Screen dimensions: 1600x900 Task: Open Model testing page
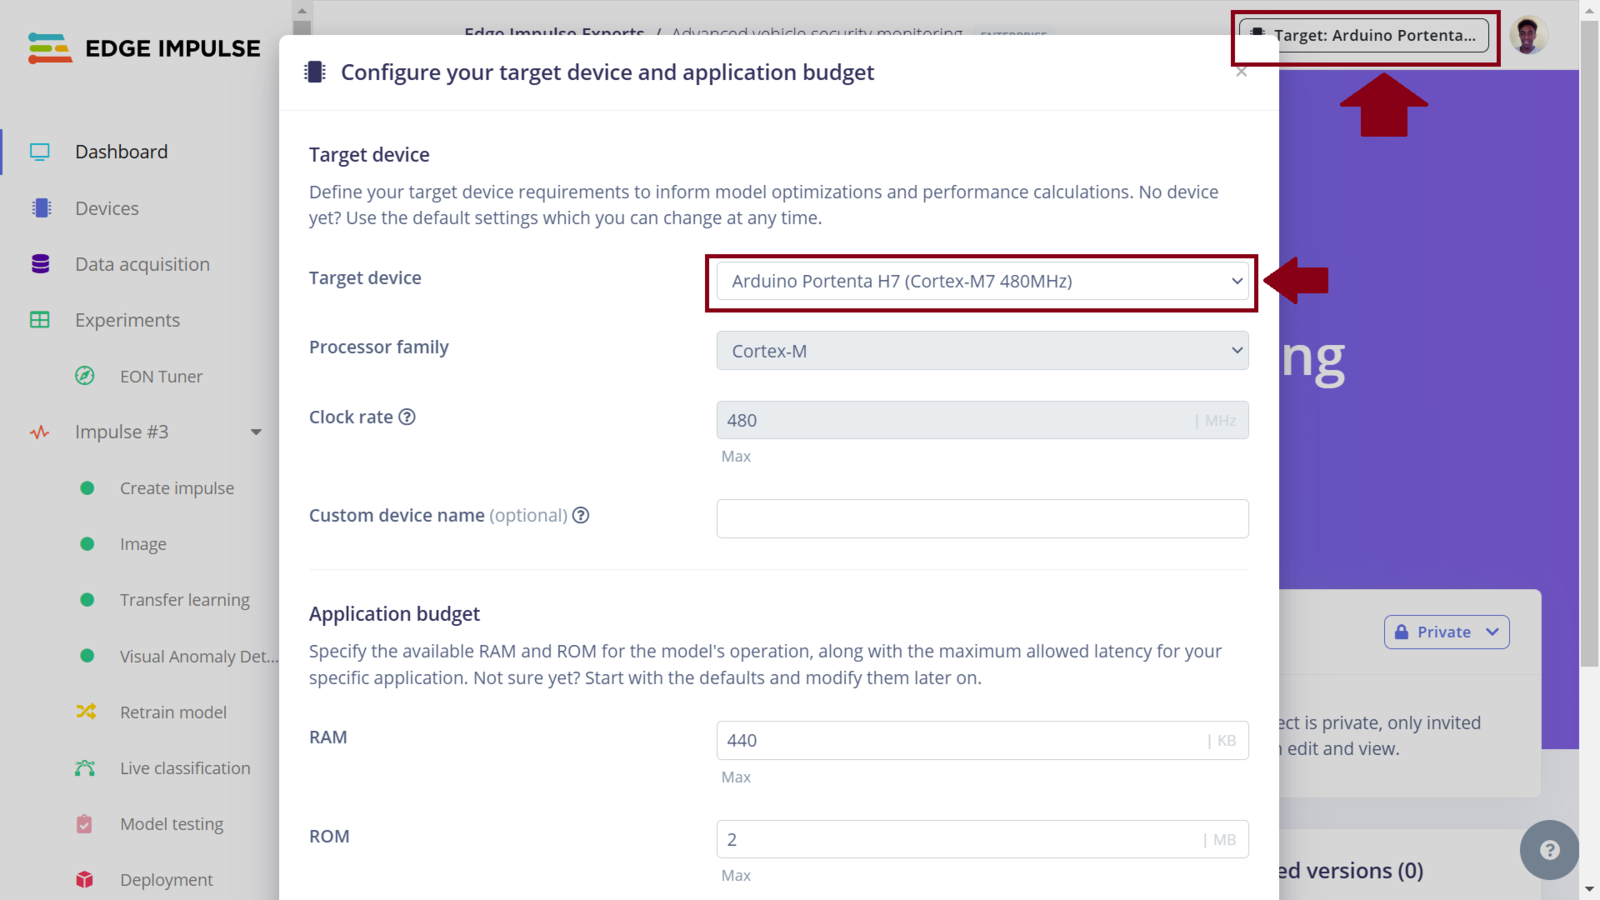click(x=172, y=824)
